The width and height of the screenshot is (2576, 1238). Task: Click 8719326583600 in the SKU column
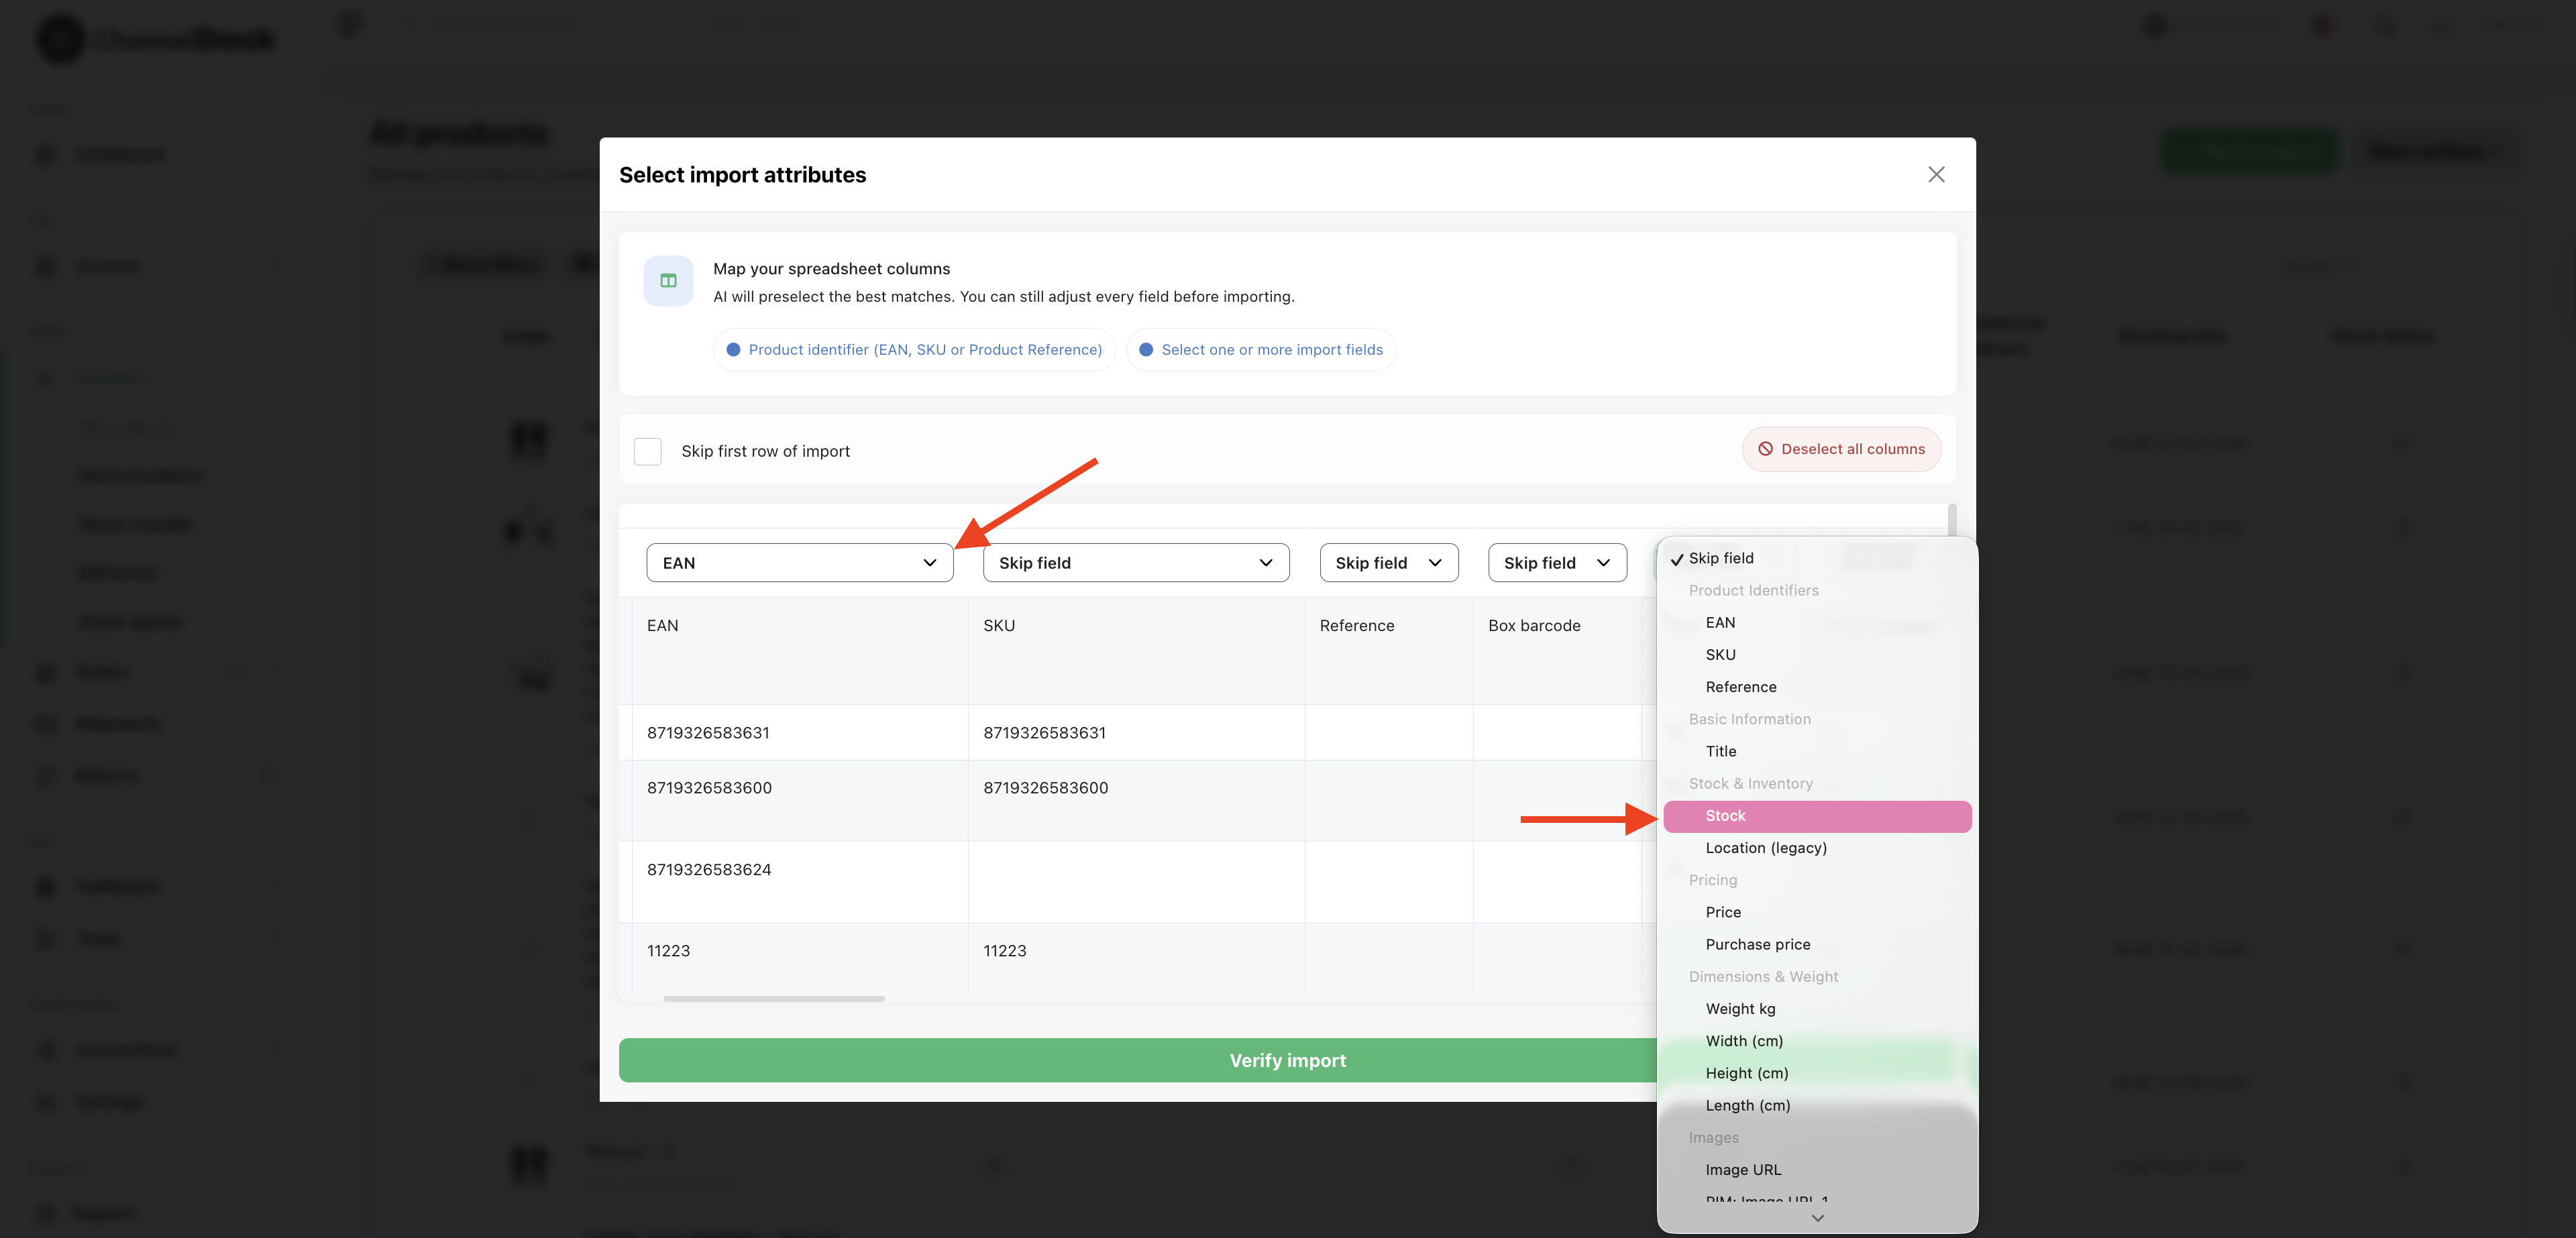(1045, 788)
